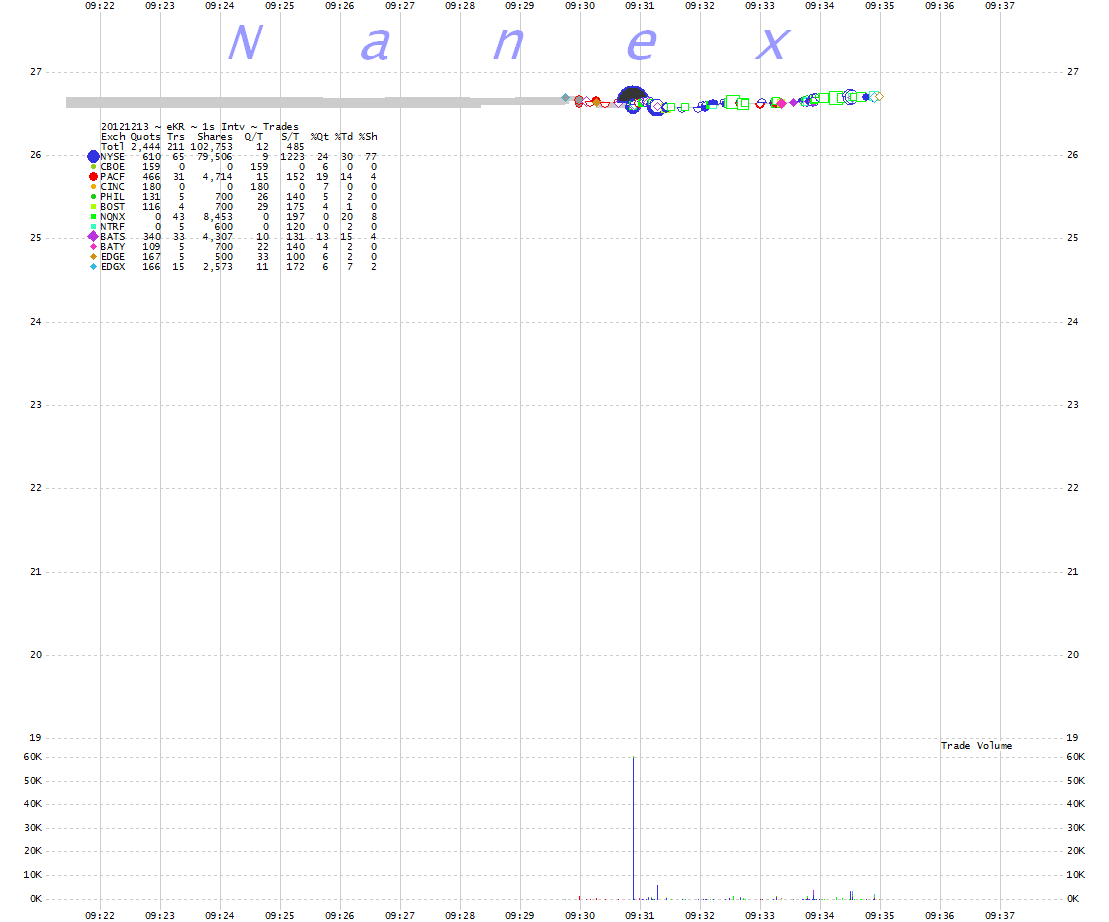
Task: Click the 'PACF' exchange label
Action: pos(112,176)
